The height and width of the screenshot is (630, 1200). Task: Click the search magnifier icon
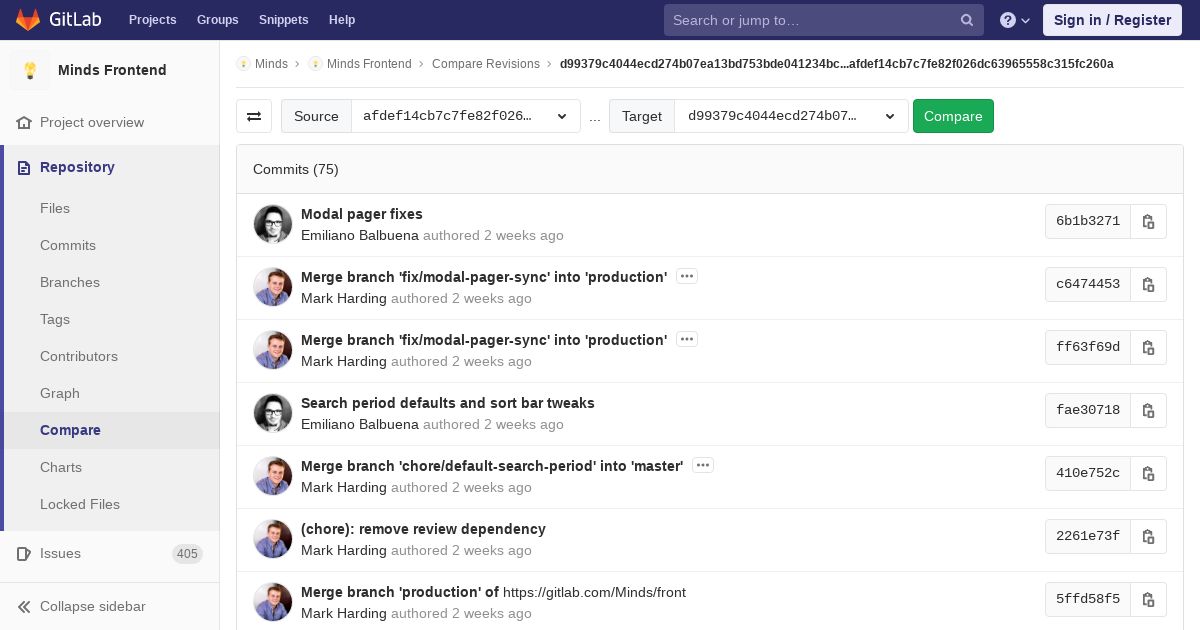click(x=967, y=20)
